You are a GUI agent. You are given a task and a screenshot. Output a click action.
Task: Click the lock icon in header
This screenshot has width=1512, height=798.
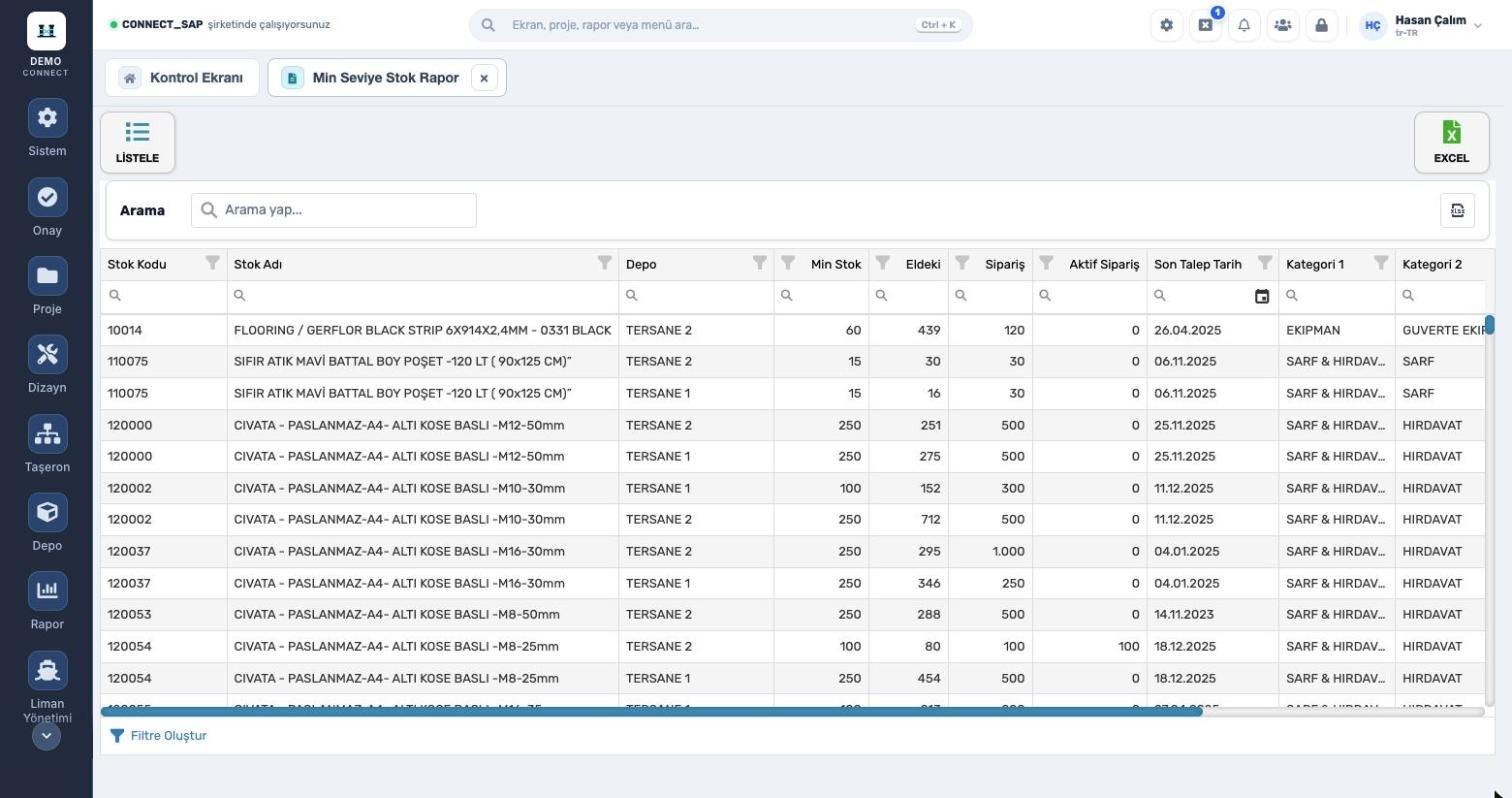(1321, 25)
